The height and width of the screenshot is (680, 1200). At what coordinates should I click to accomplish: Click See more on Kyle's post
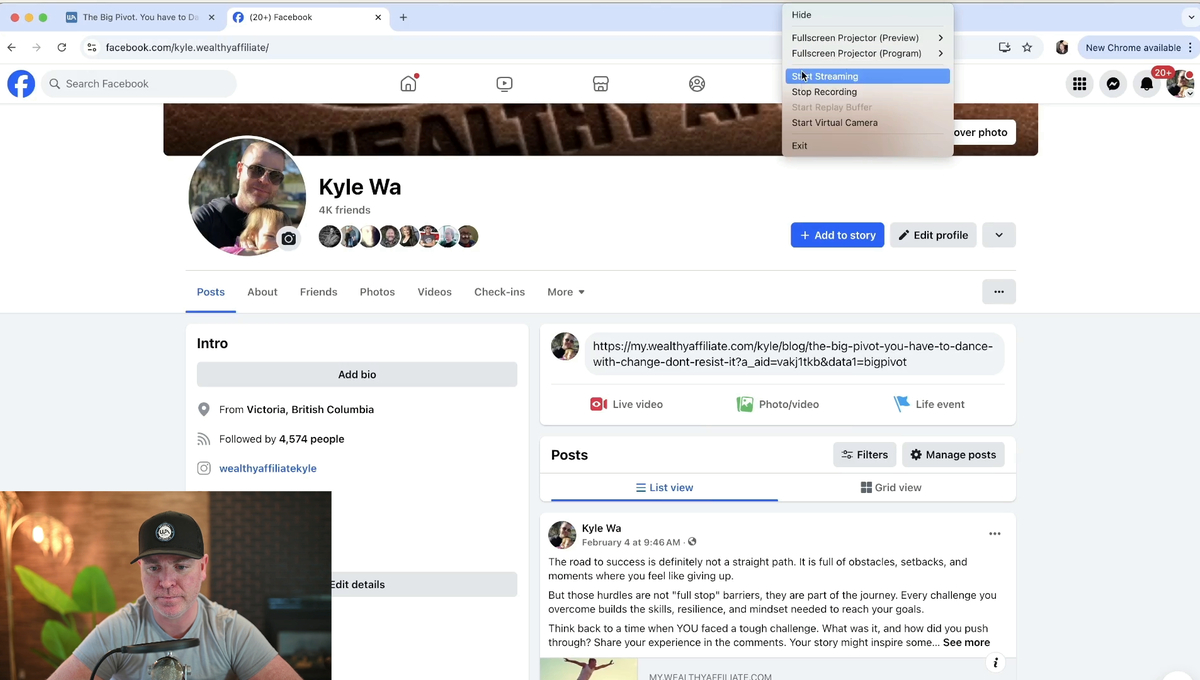966,642
